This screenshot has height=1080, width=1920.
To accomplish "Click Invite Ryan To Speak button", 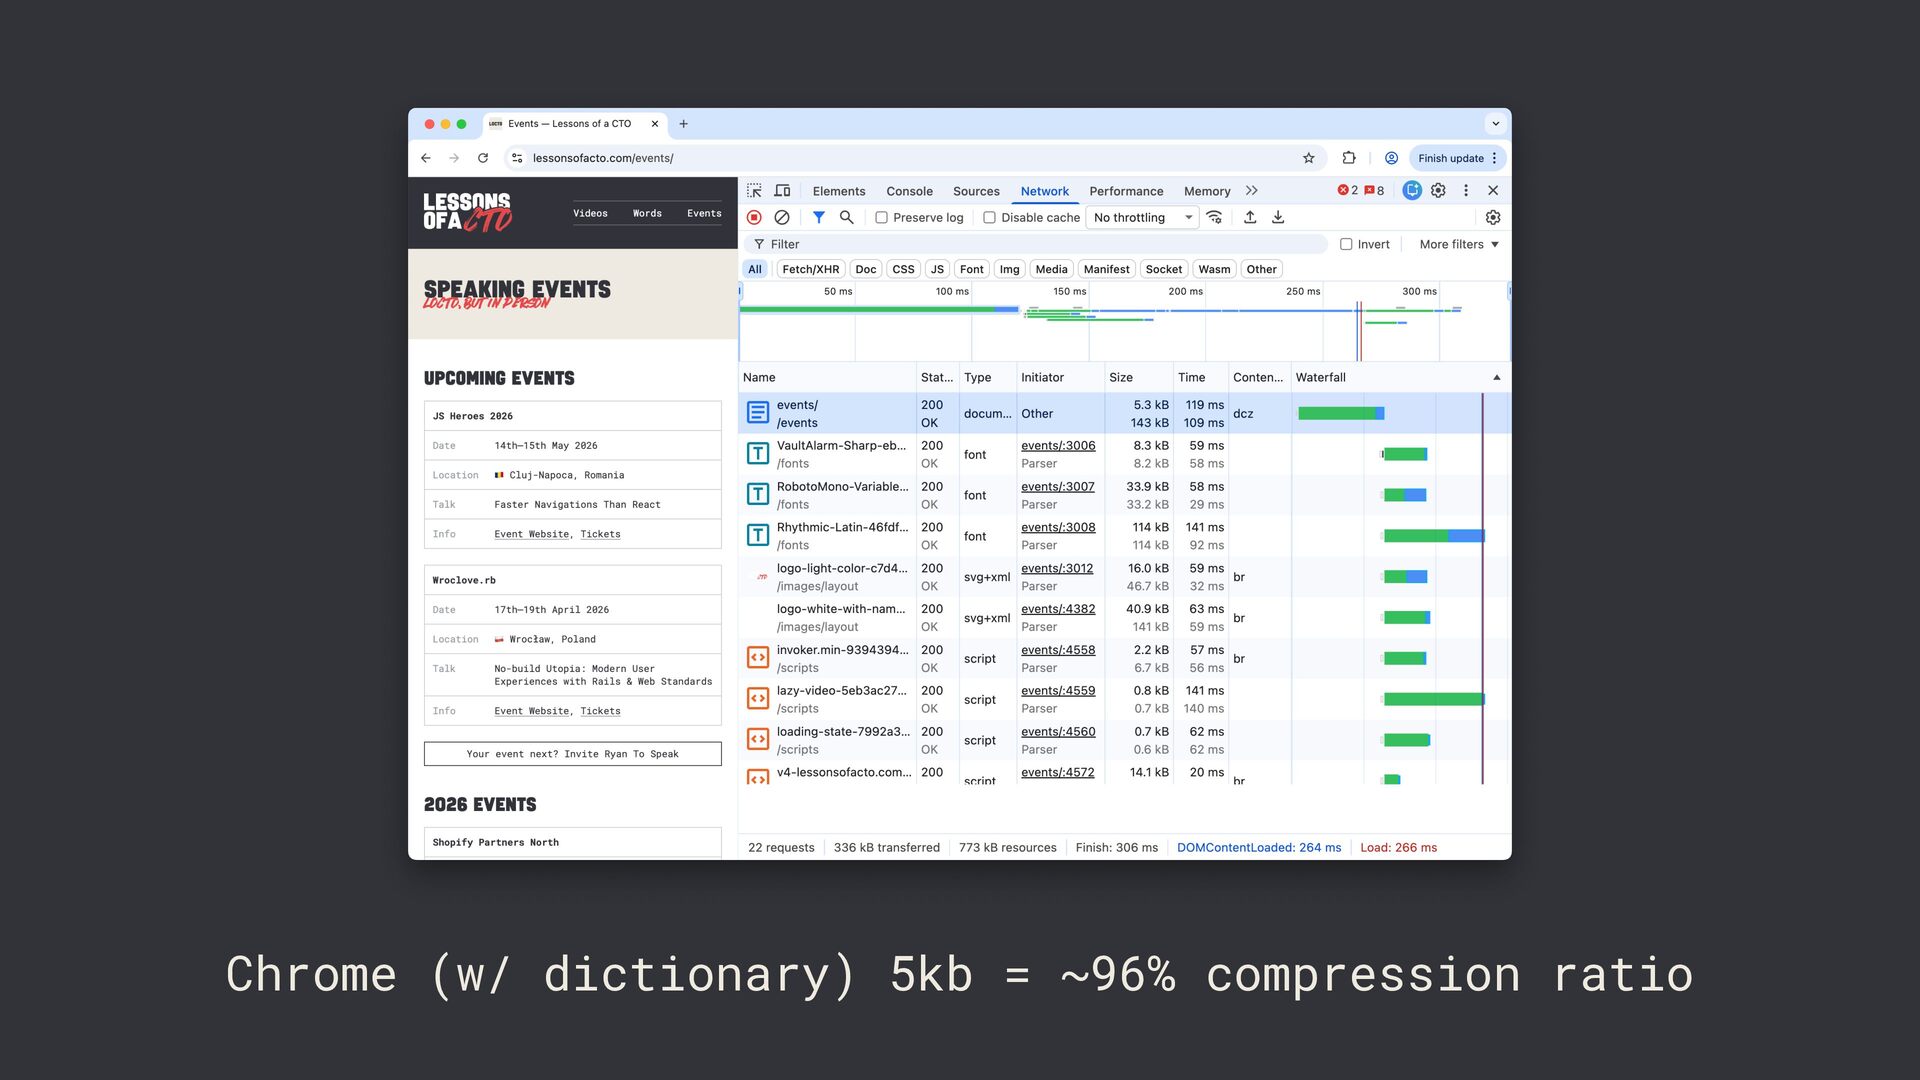I will [572, 754].
